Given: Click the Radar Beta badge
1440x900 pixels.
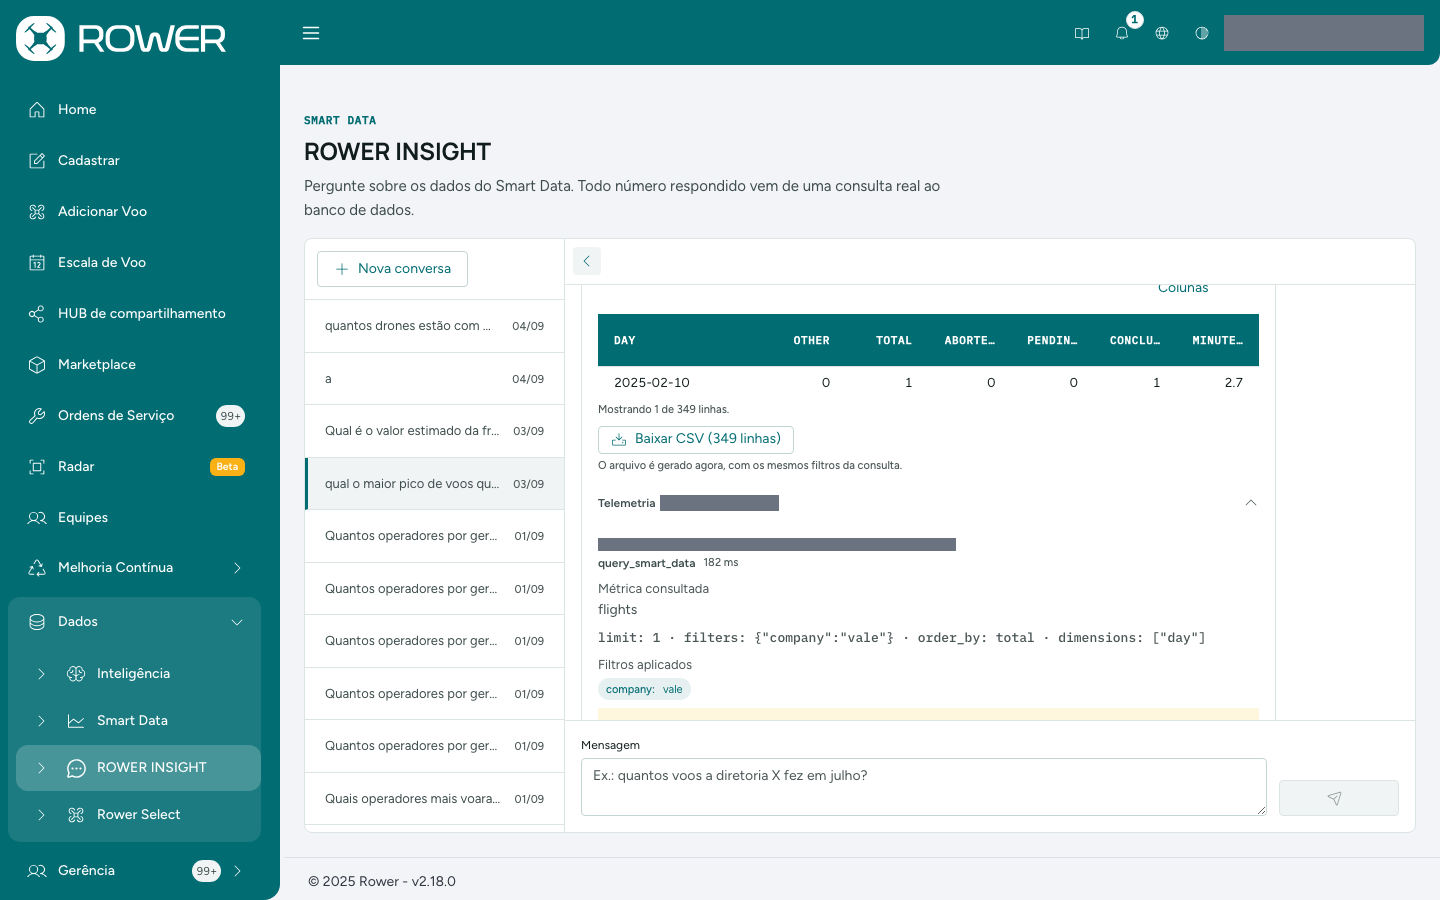Looking at the screenshot, I should 227,467.
